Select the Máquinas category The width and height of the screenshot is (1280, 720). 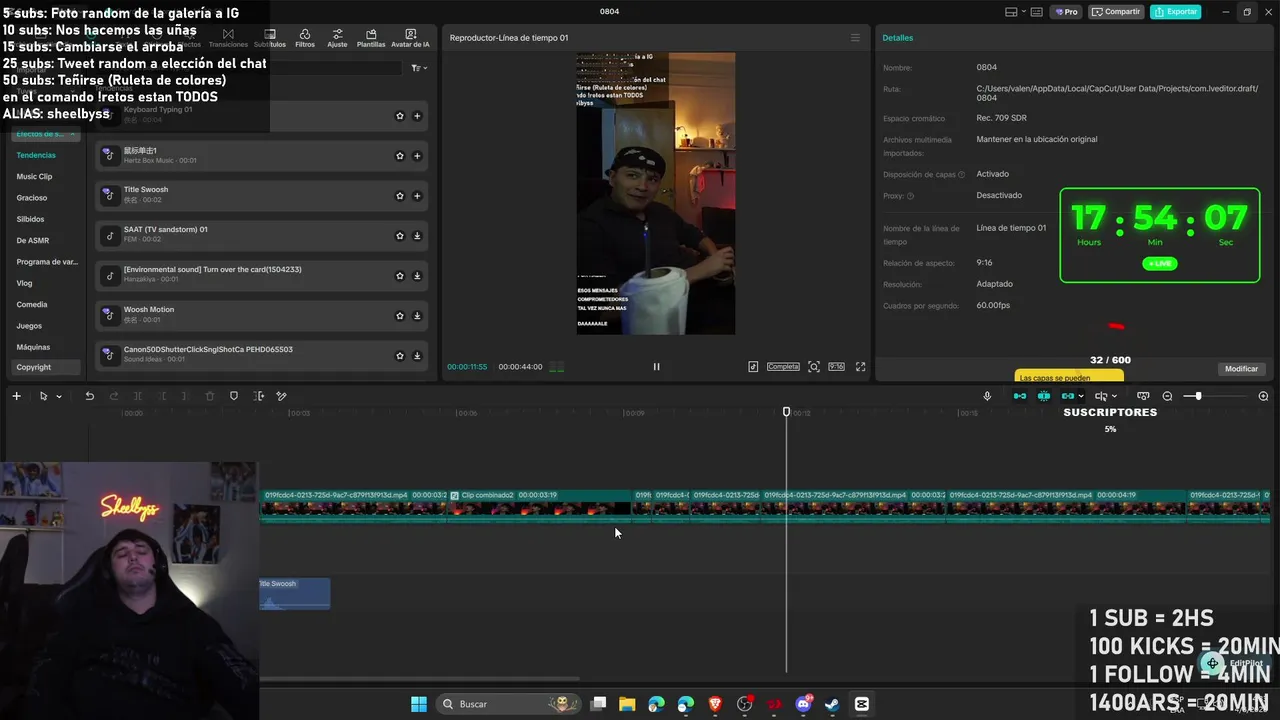(33, 347)
